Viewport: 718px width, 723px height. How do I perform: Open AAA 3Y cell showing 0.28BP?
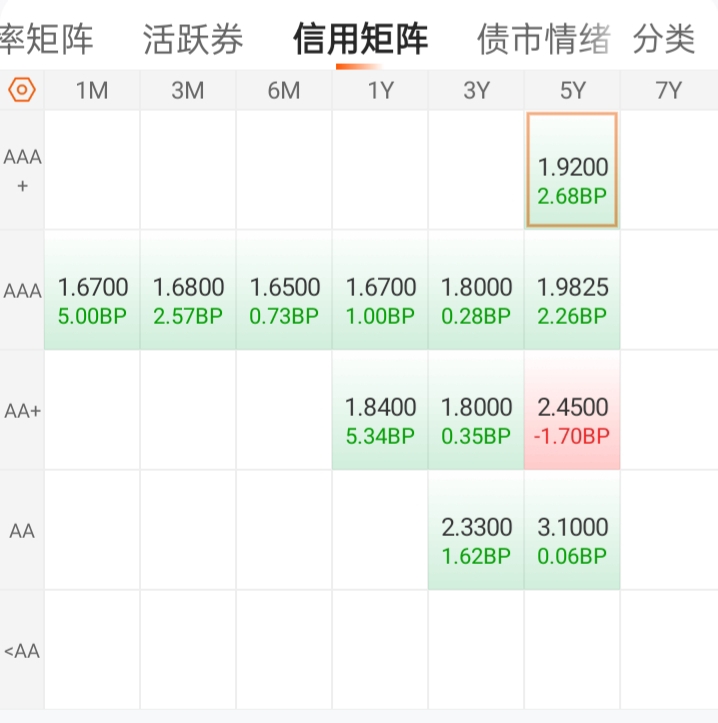coord(476,290)
